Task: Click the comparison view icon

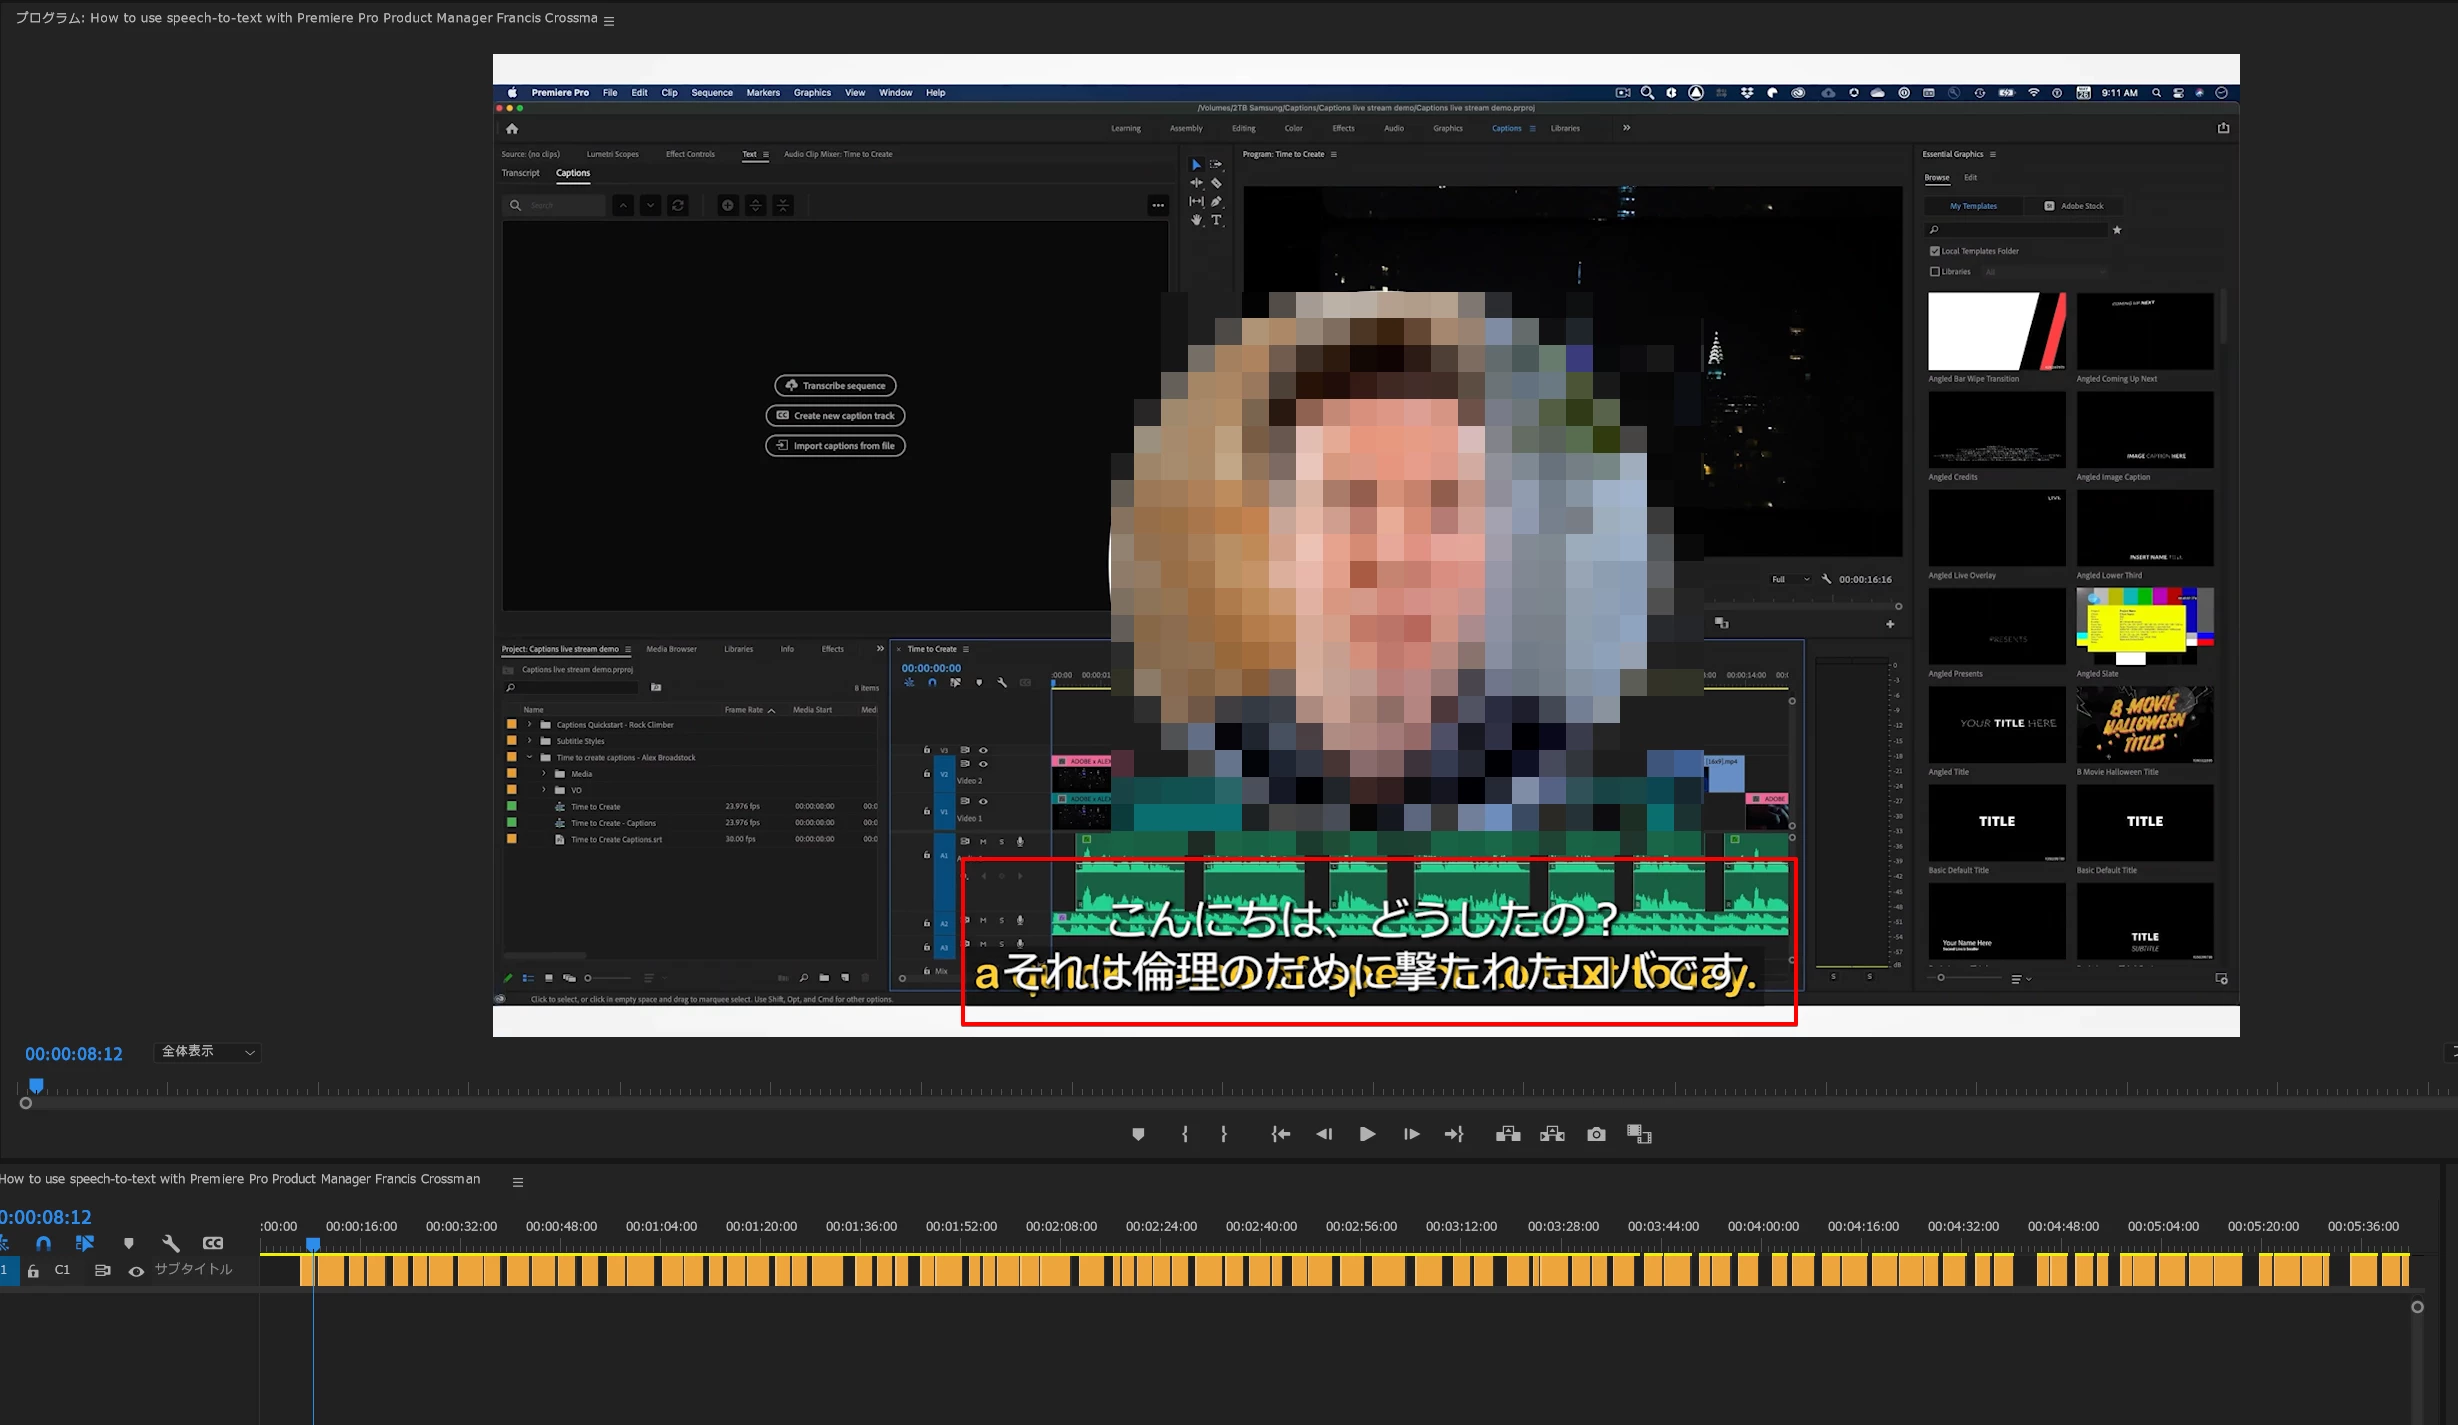Action: [x=1639, y=1134]
